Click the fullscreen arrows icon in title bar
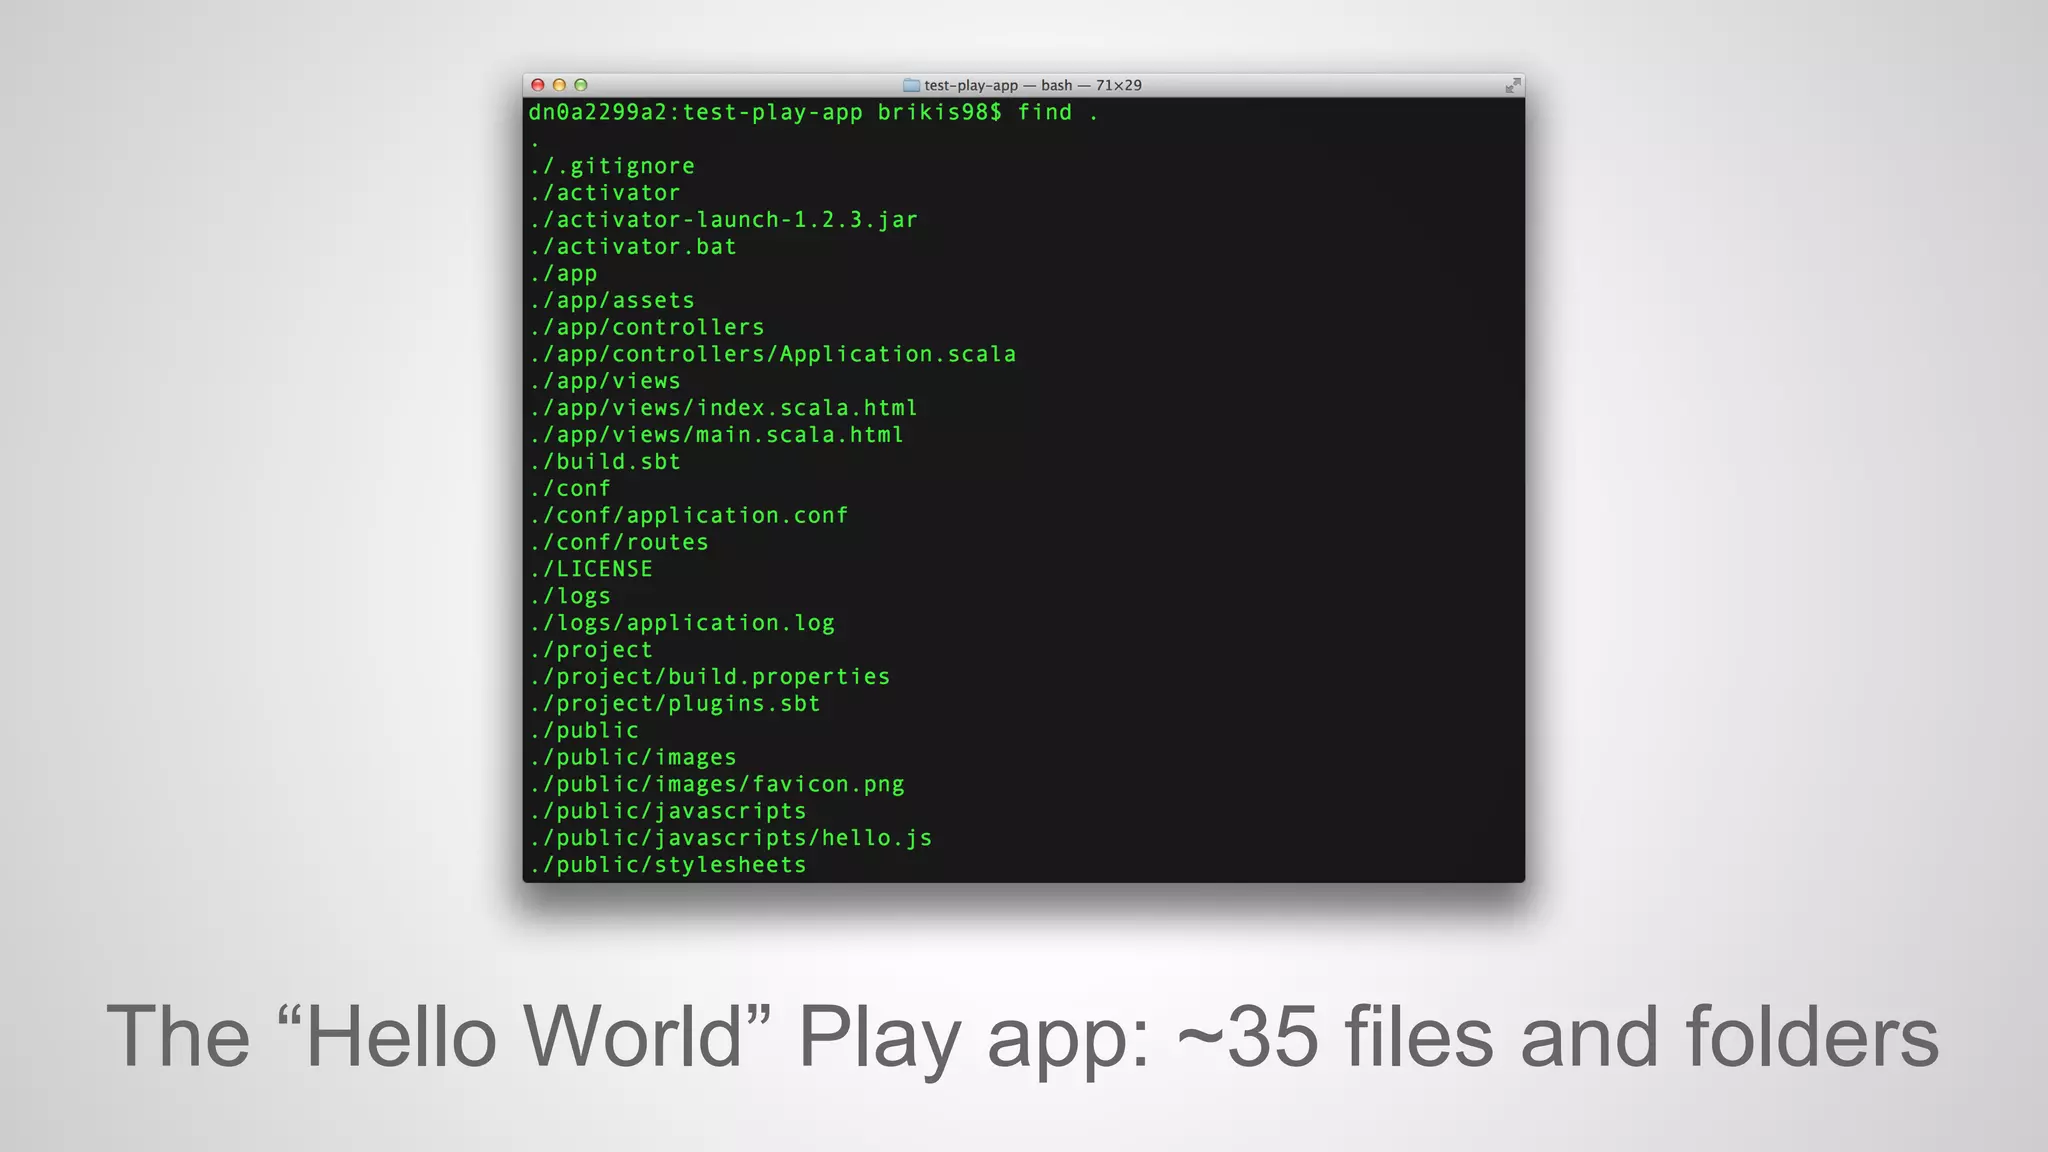 tap(1513, 85)
